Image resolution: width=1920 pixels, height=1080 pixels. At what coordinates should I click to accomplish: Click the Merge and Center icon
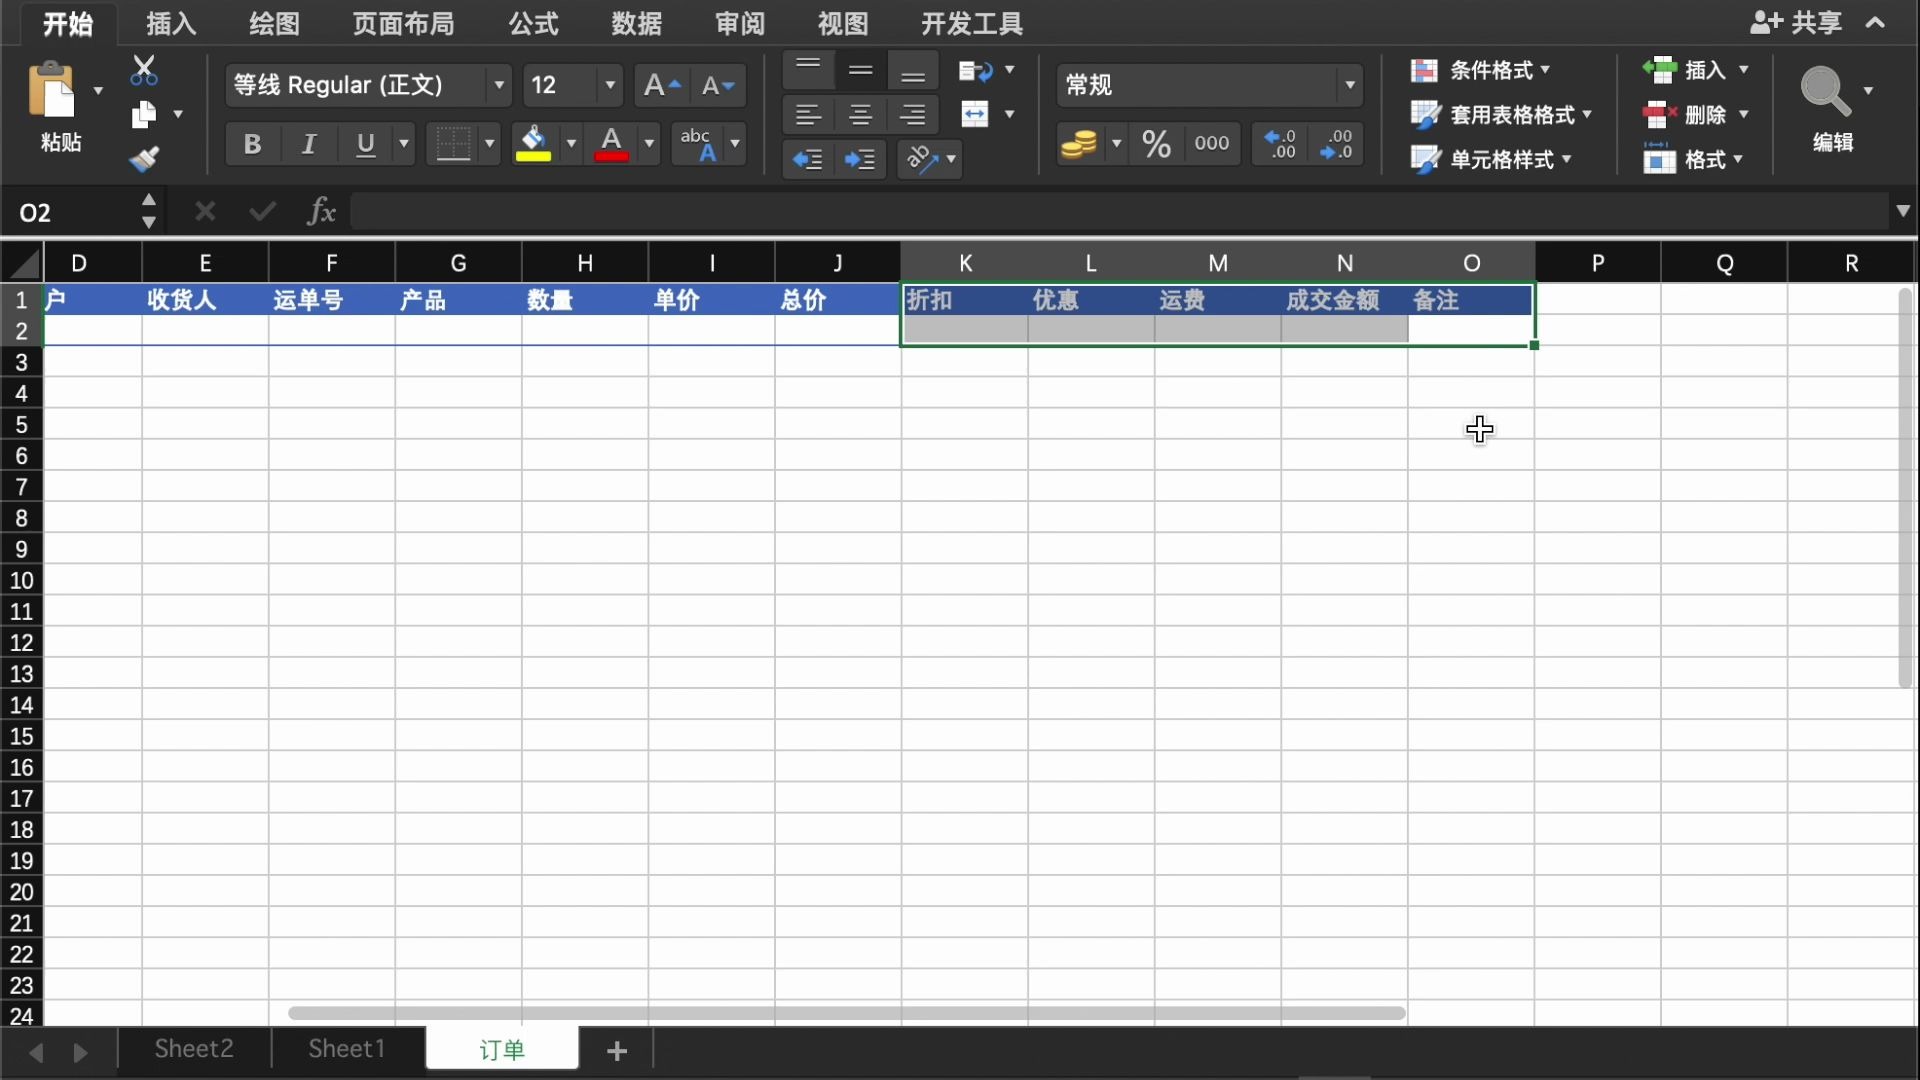point(975,114)
